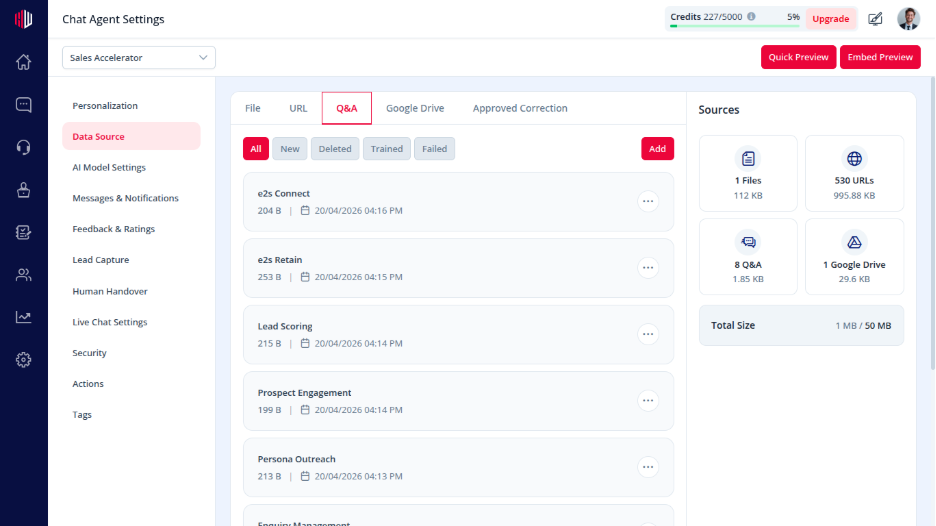Click the Q&A source chat icon
Image resolution: width=936 pixels, height=526 pixels.
click(748, 242)
